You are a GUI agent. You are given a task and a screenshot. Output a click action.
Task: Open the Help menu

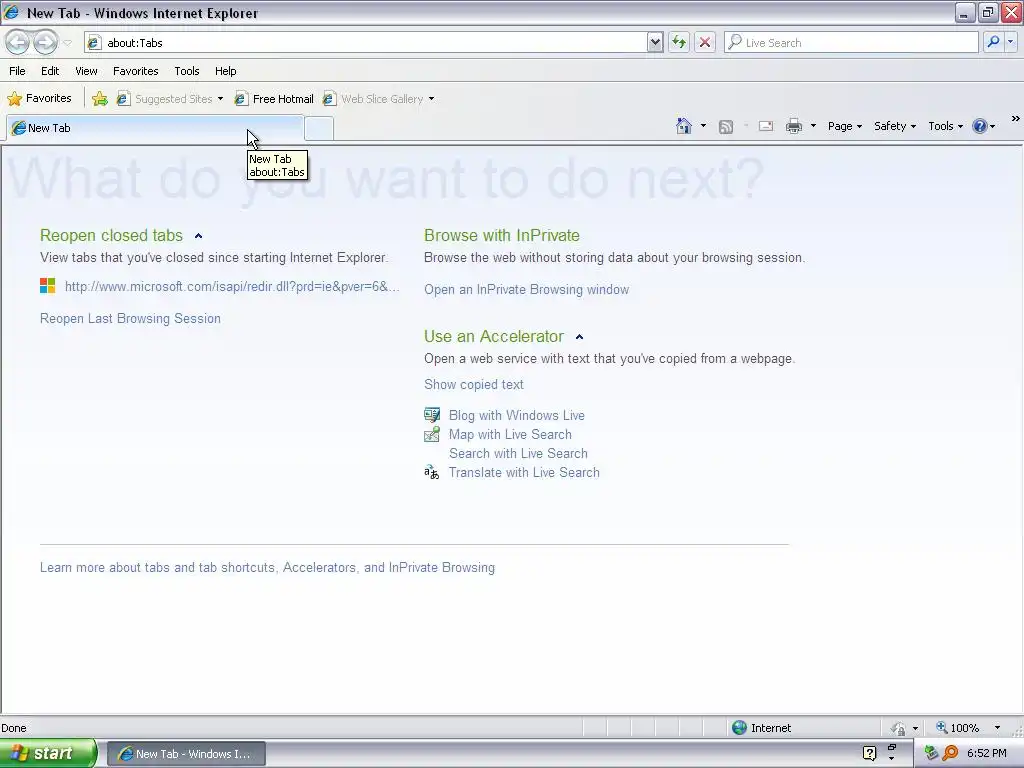[x=226, y=71]
